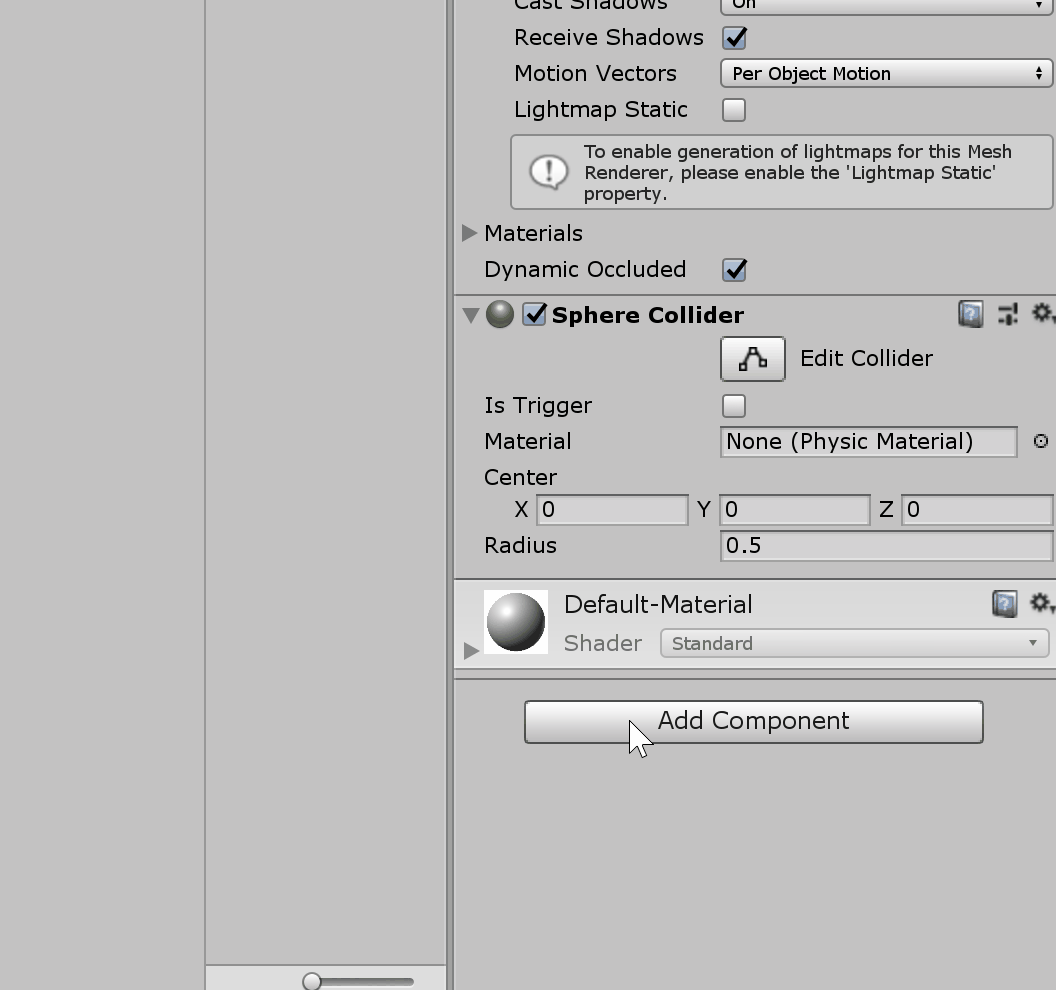Enable Lightmap Static
Image resolution: width=1056 pixels, height=990 pixels.
[x=733, y=109]
